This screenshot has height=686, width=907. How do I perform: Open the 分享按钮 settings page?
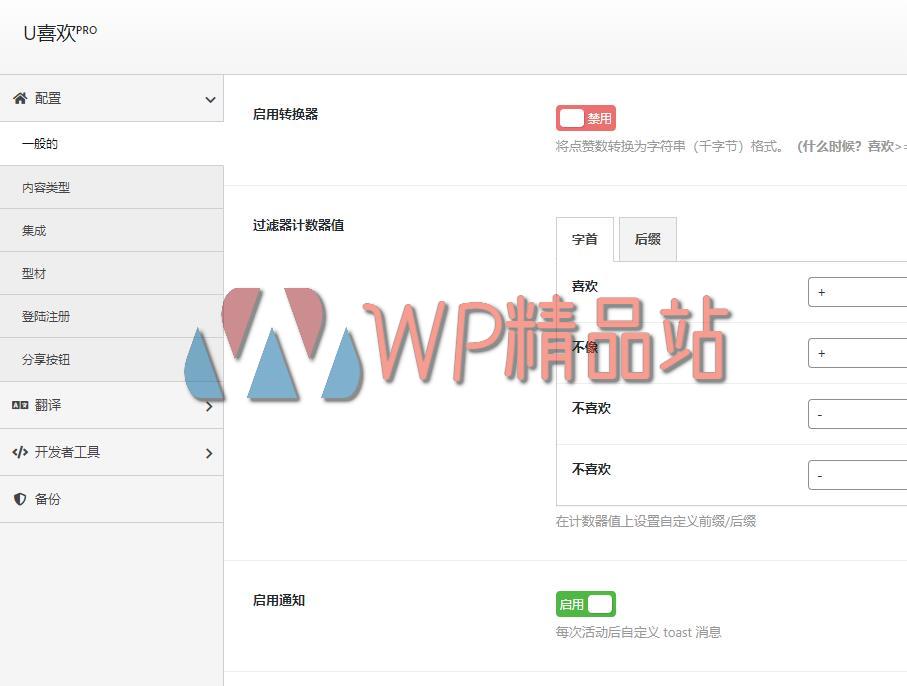[x=45, y=359]
